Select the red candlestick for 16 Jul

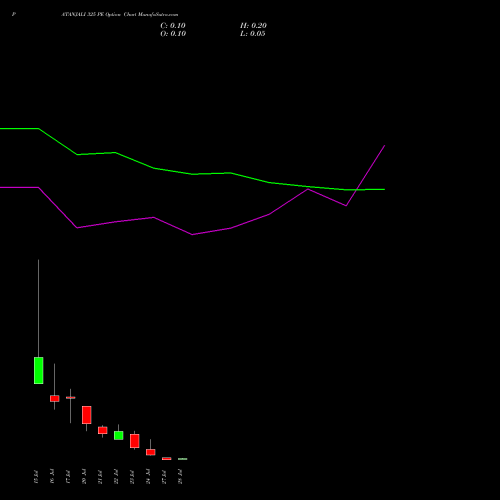[x=55, y=398]
